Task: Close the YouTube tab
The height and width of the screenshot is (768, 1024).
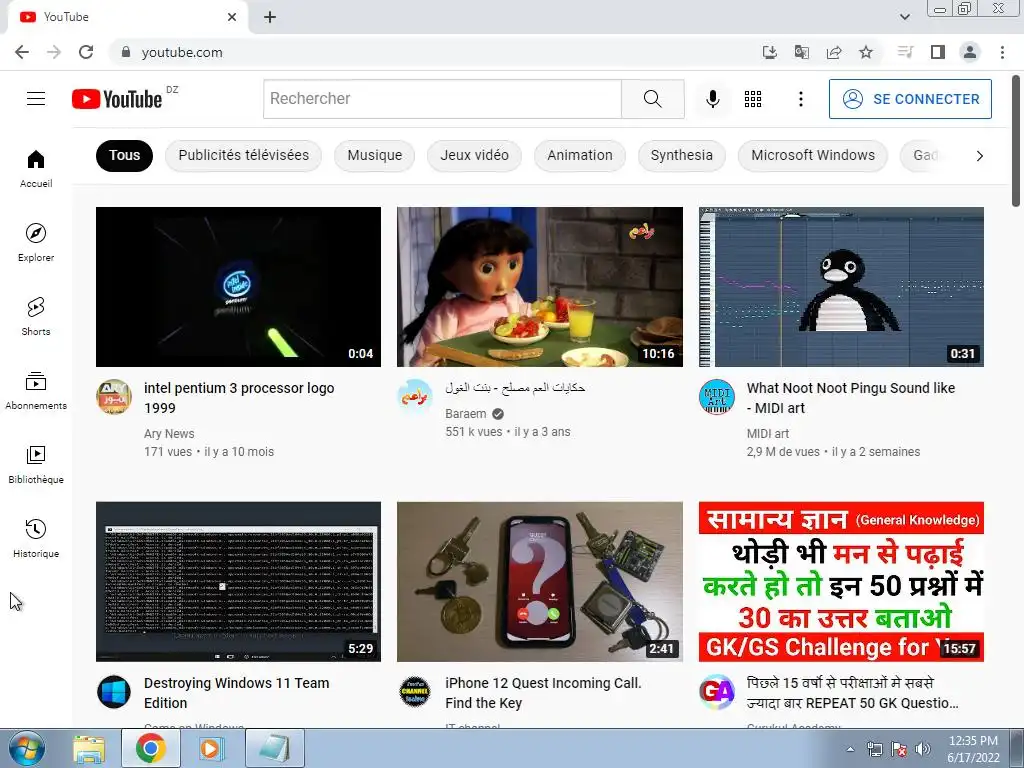Action: [232, 17]
